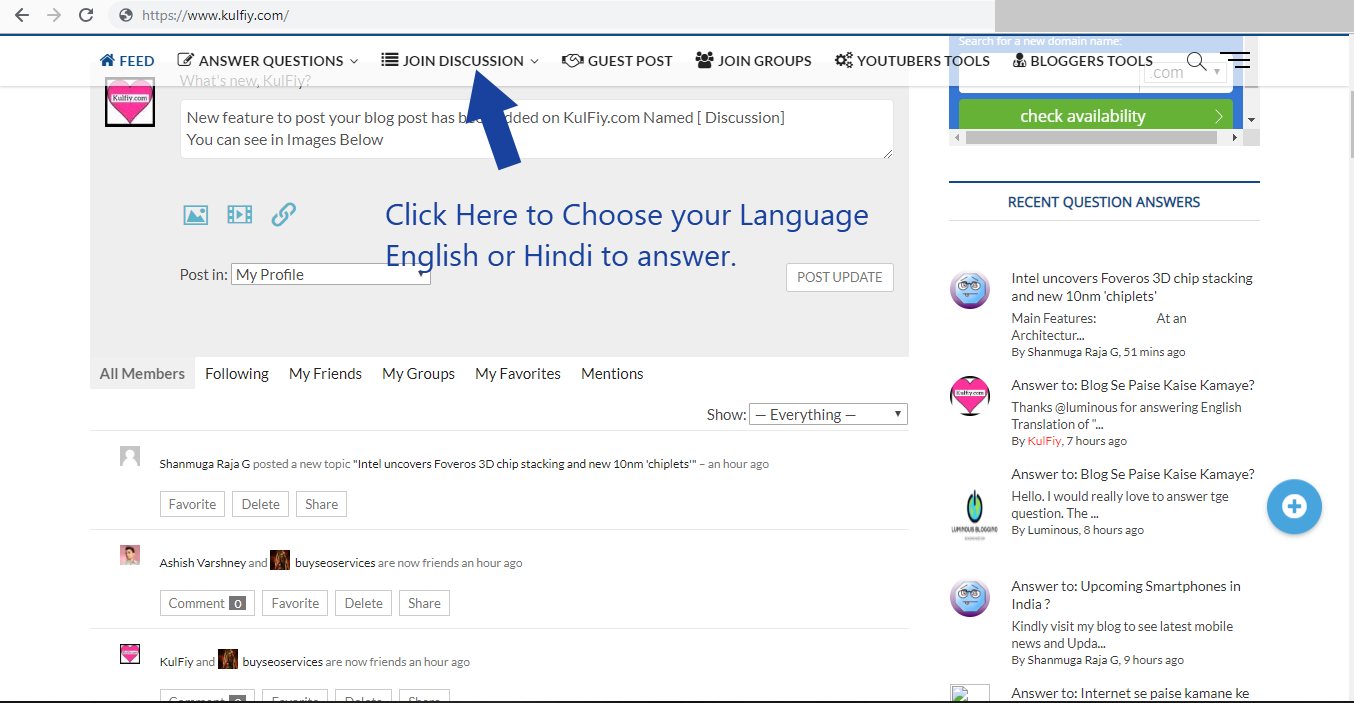Open the .com domain extension dropdown
The image size is (1354, 703).
[1186, 72]
